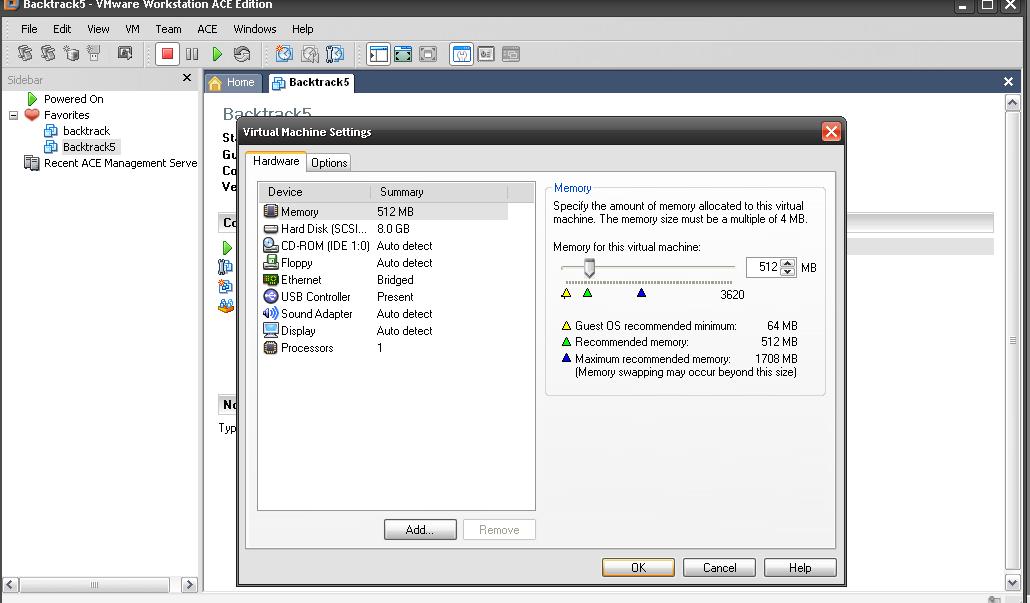This screenshot has height=603, width=1030.
Task: Decrease memory with the spinner down arrow
Action: click(788, 272)
